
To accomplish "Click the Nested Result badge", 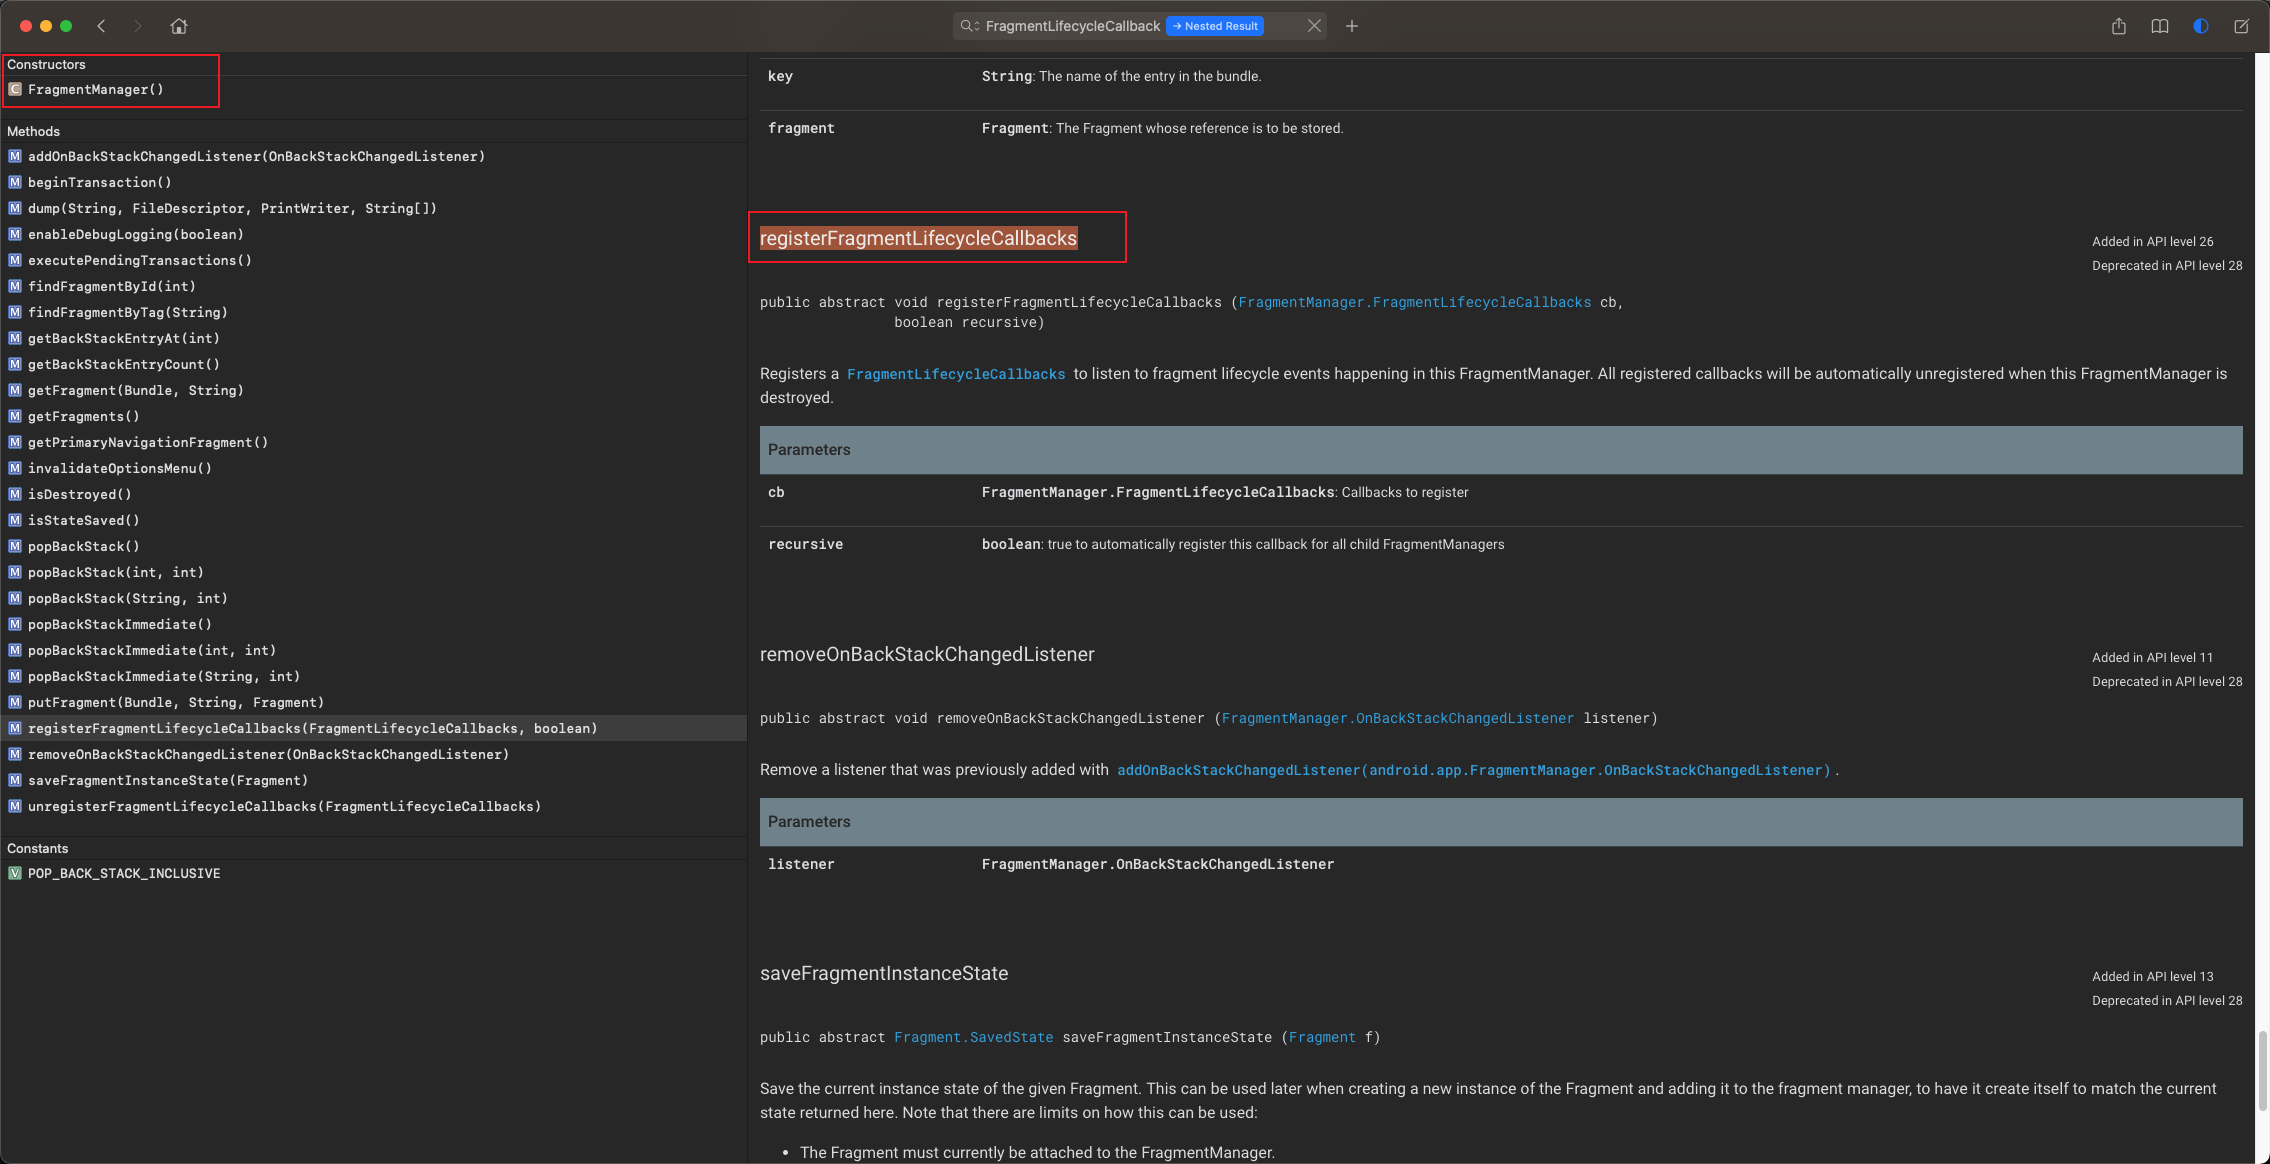I will point(1215,26).
